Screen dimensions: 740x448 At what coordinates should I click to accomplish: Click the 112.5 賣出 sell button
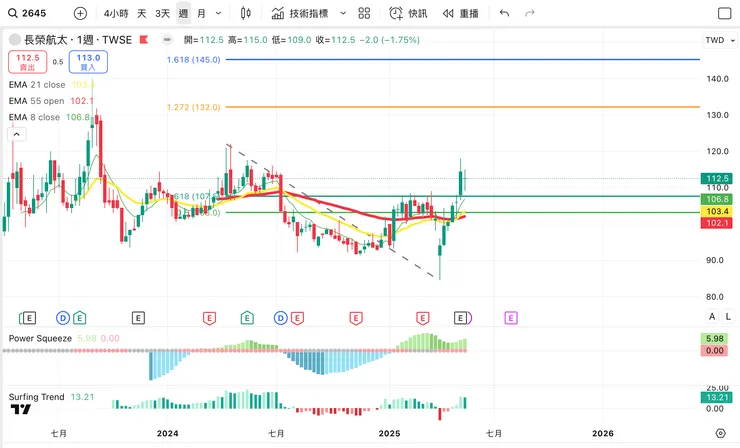(27, 62)
